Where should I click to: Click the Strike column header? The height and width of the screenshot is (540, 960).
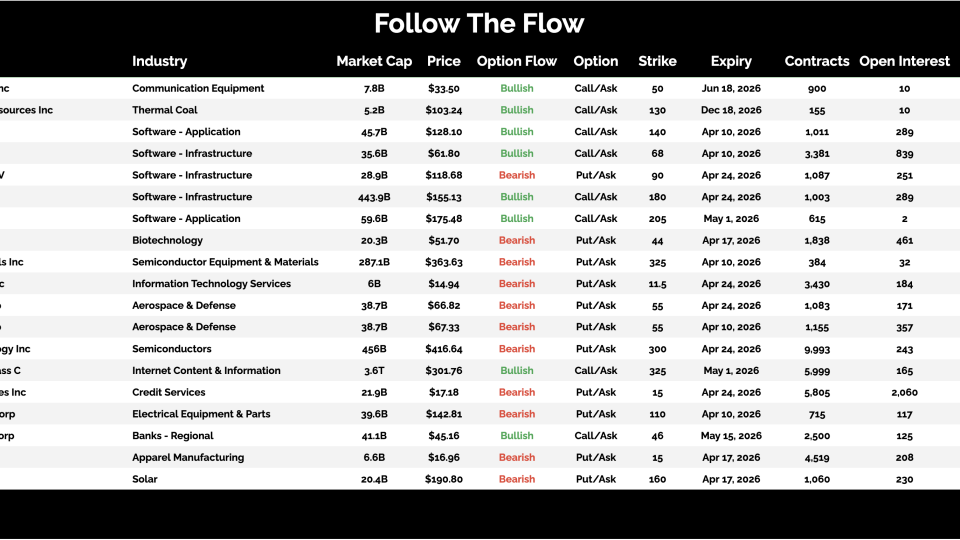657,61
